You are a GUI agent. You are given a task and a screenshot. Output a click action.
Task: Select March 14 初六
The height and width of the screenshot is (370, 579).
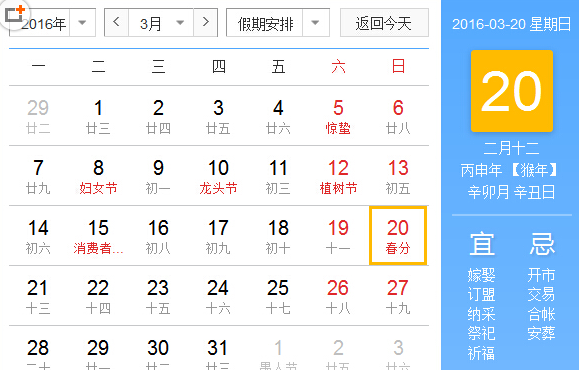(38, 236)
